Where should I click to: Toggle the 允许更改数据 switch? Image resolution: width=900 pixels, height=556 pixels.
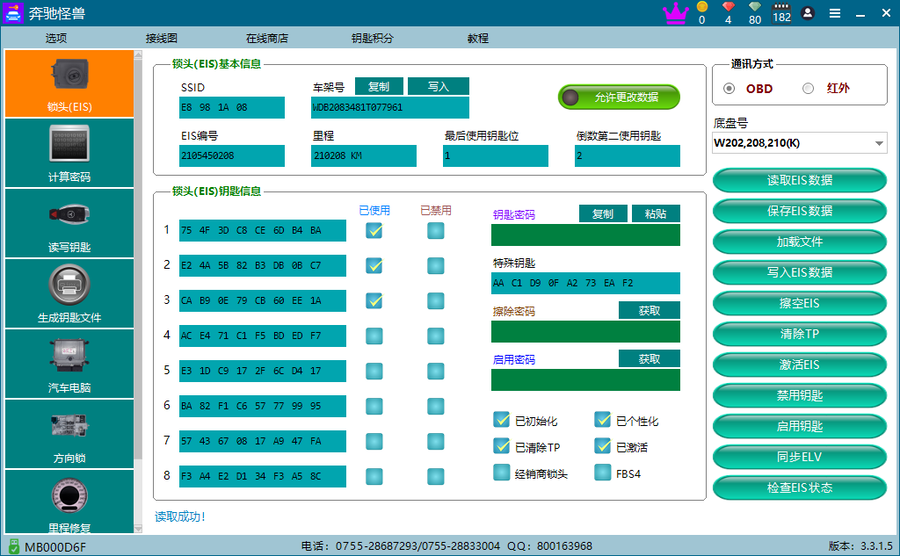coord(618,97)
